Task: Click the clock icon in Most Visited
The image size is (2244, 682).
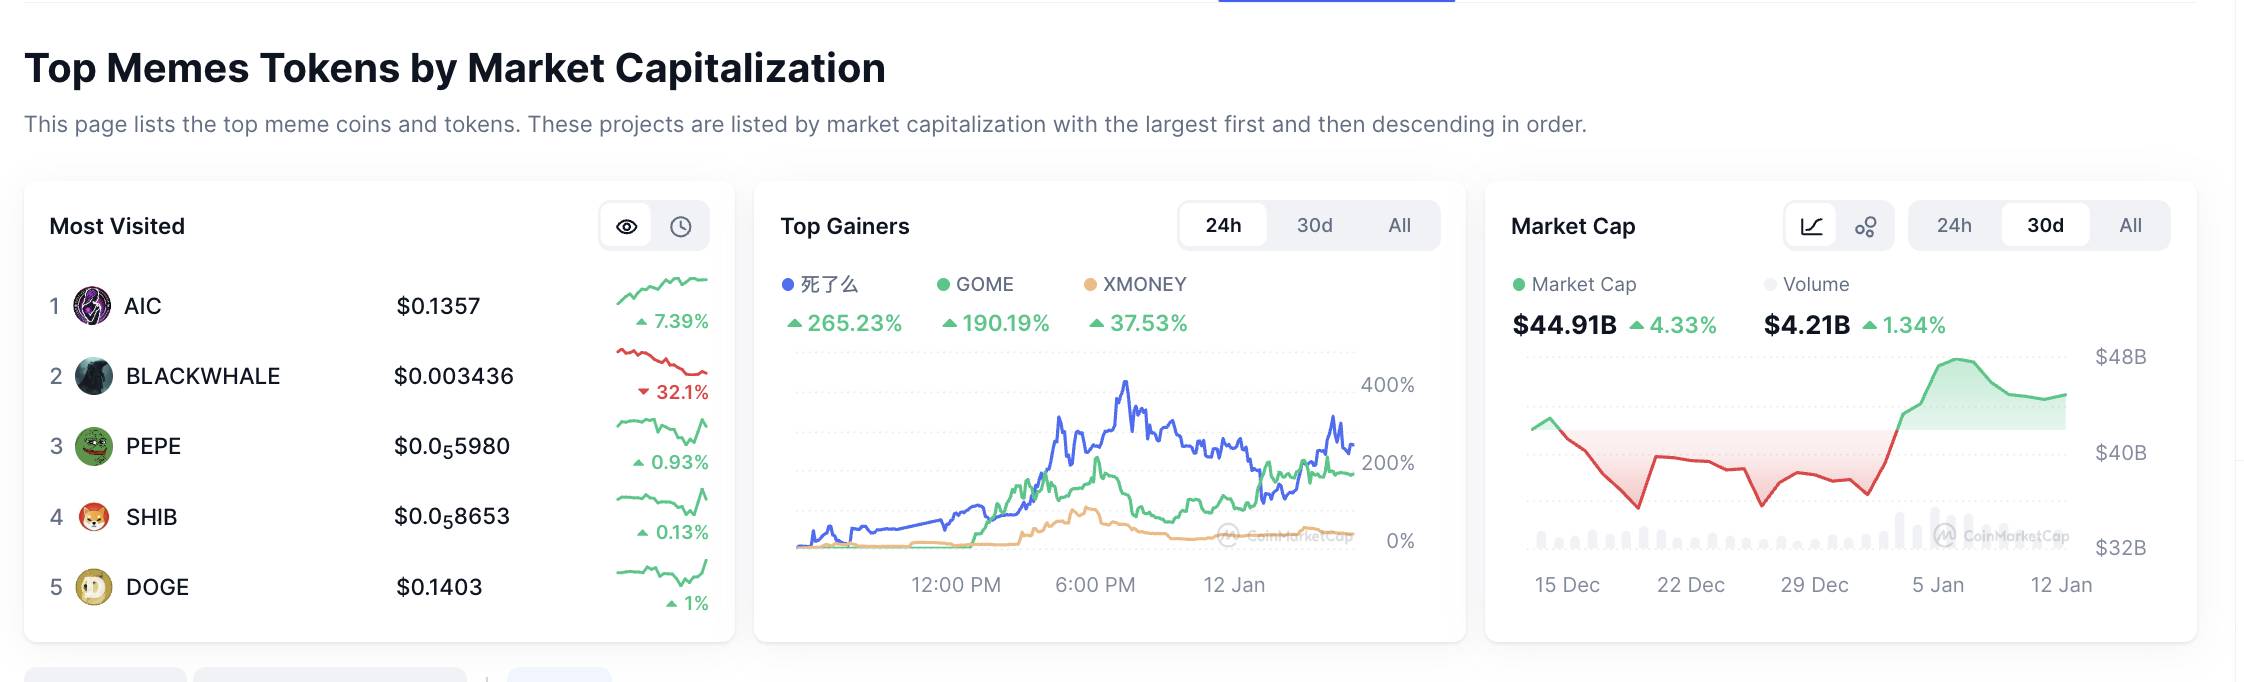Action: pyautogui.click(x=681, y=227)
